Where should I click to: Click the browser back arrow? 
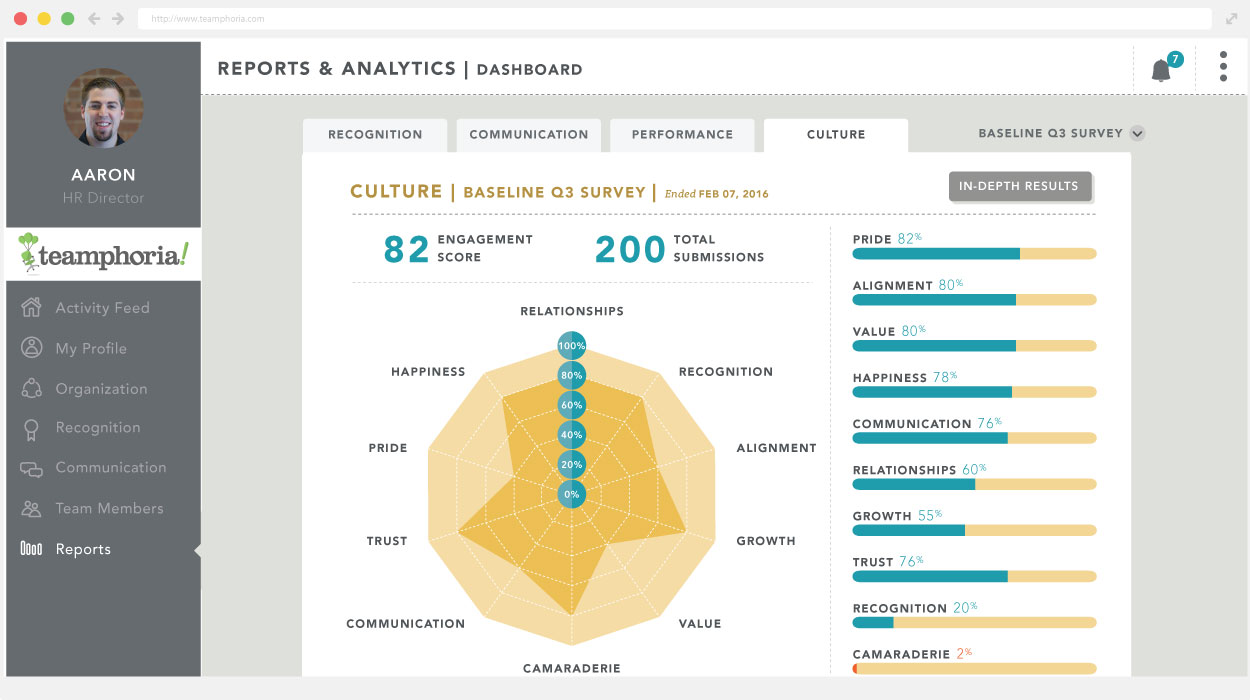click(x=95, y=19)
